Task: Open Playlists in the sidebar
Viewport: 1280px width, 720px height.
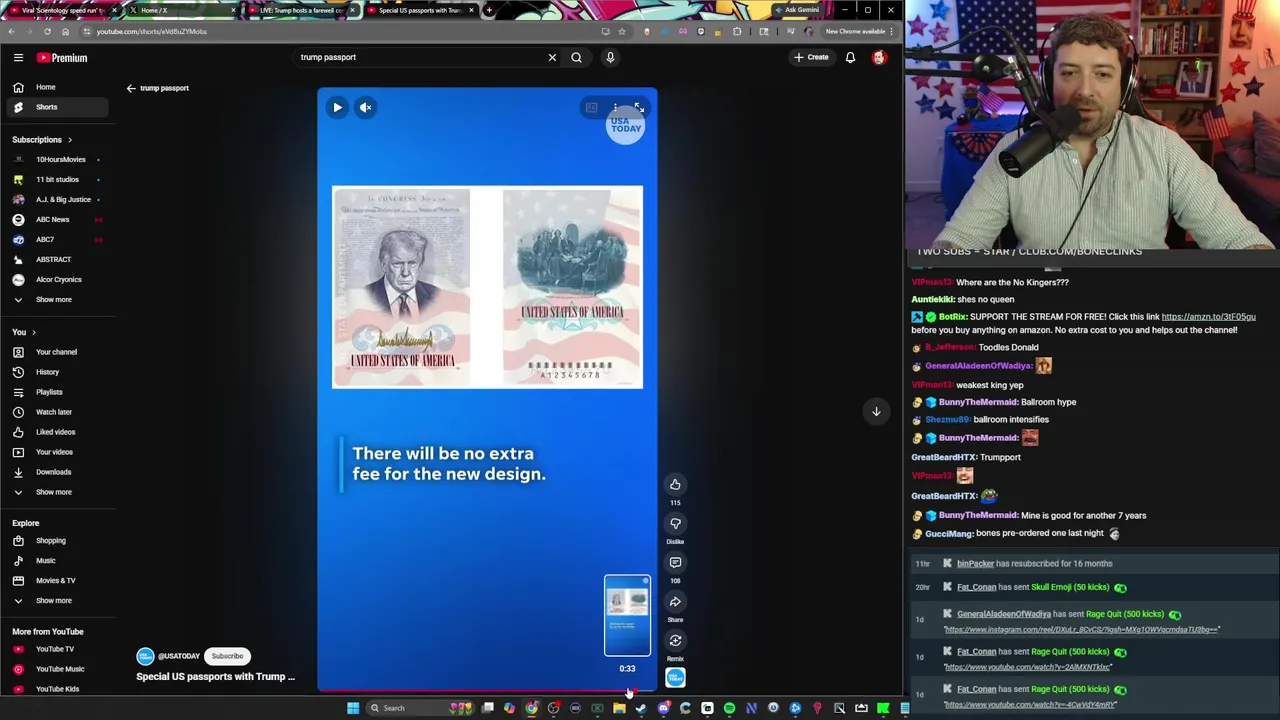Action: pyautogui.click(x=58, y=392)
